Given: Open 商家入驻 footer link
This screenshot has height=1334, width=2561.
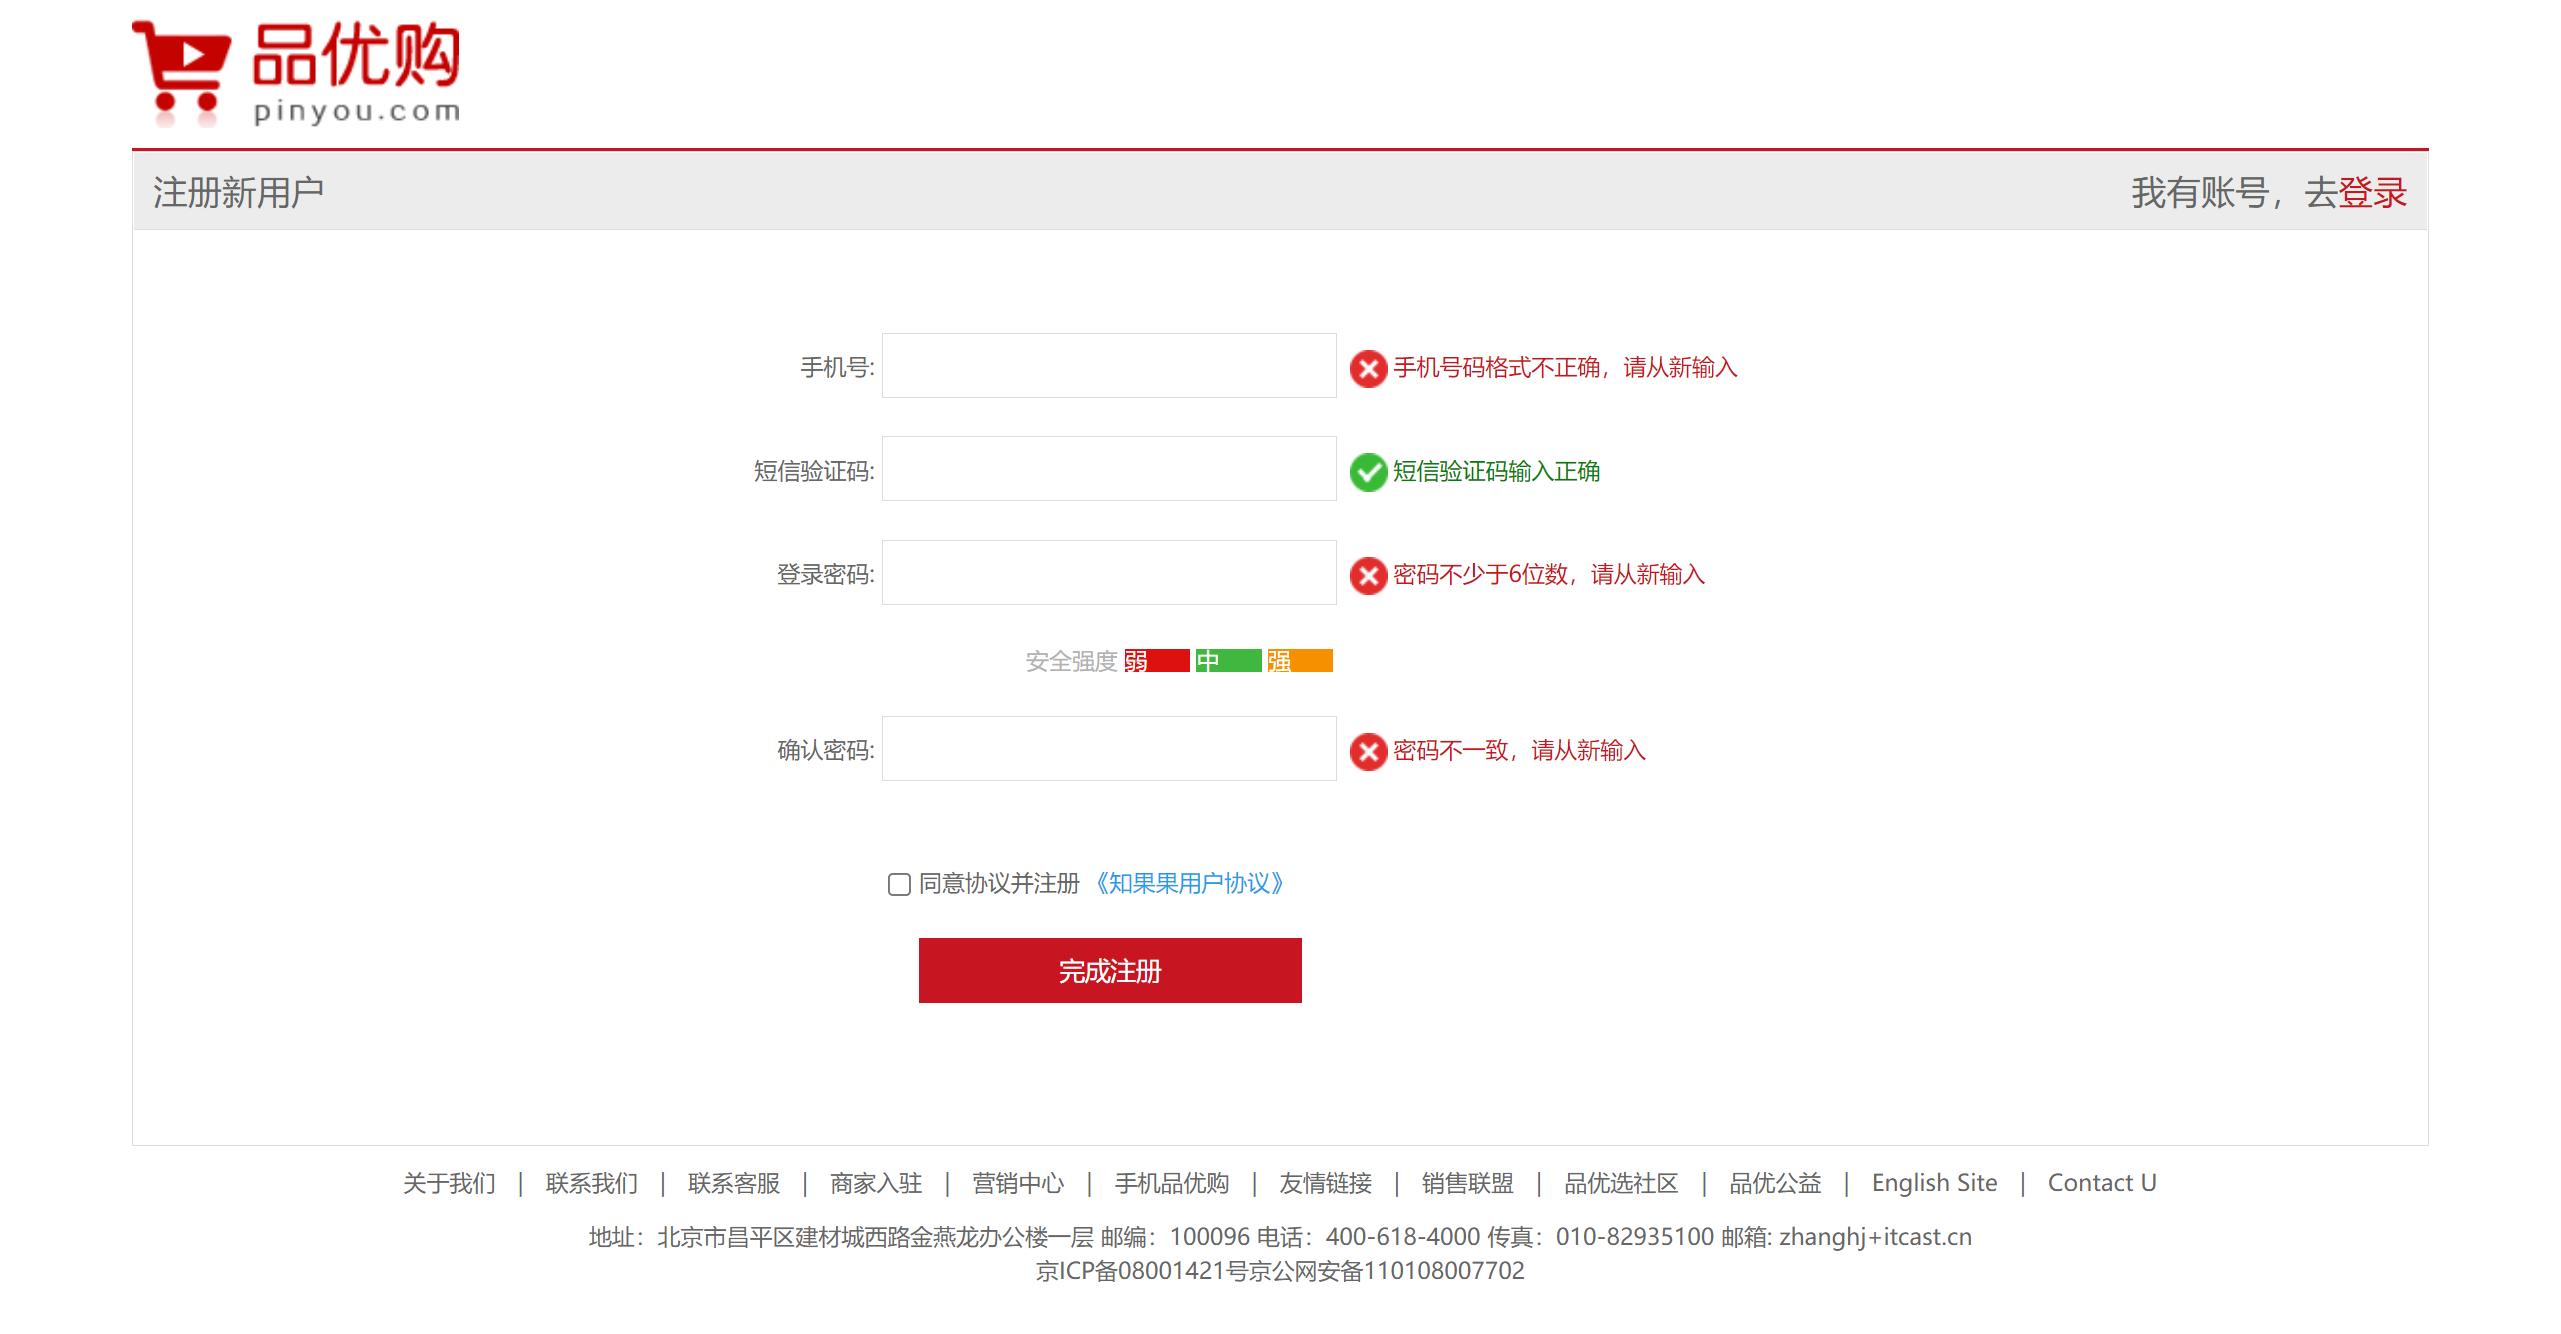Looking at the screenshot, I should tap(875, 1183).
